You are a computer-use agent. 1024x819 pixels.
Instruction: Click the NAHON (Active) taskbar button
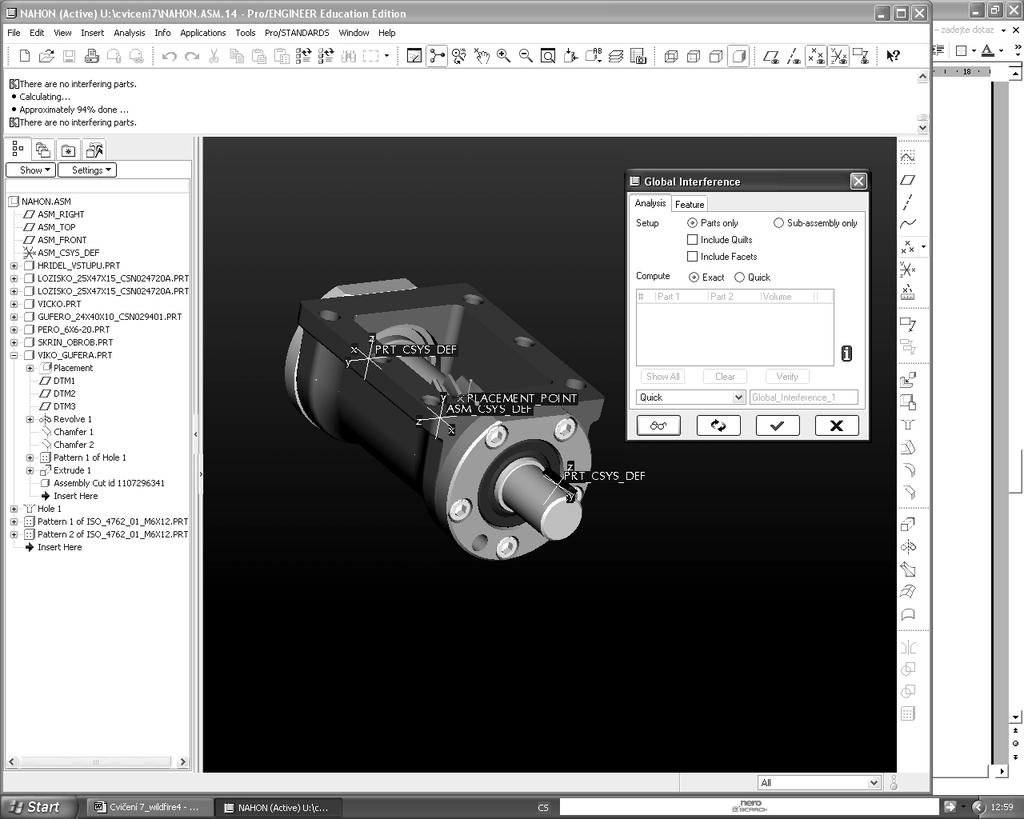click(280, 808)
